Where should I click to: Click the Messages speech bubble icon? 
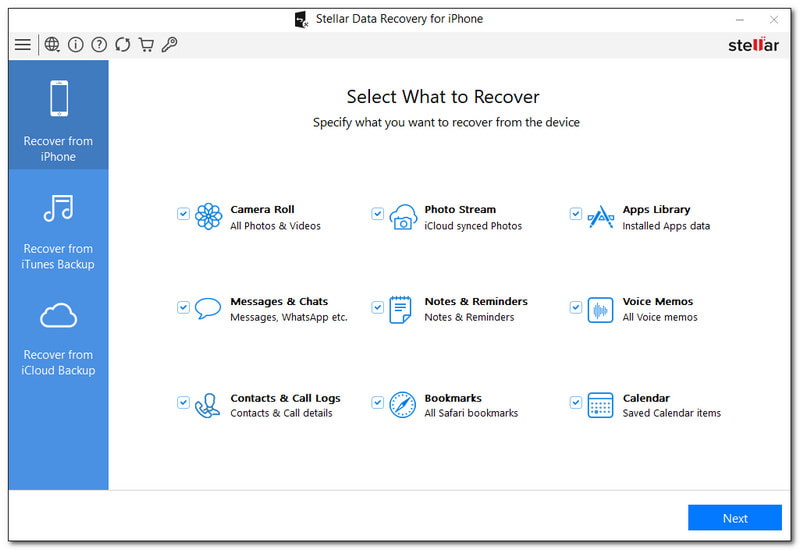point(208,309)
